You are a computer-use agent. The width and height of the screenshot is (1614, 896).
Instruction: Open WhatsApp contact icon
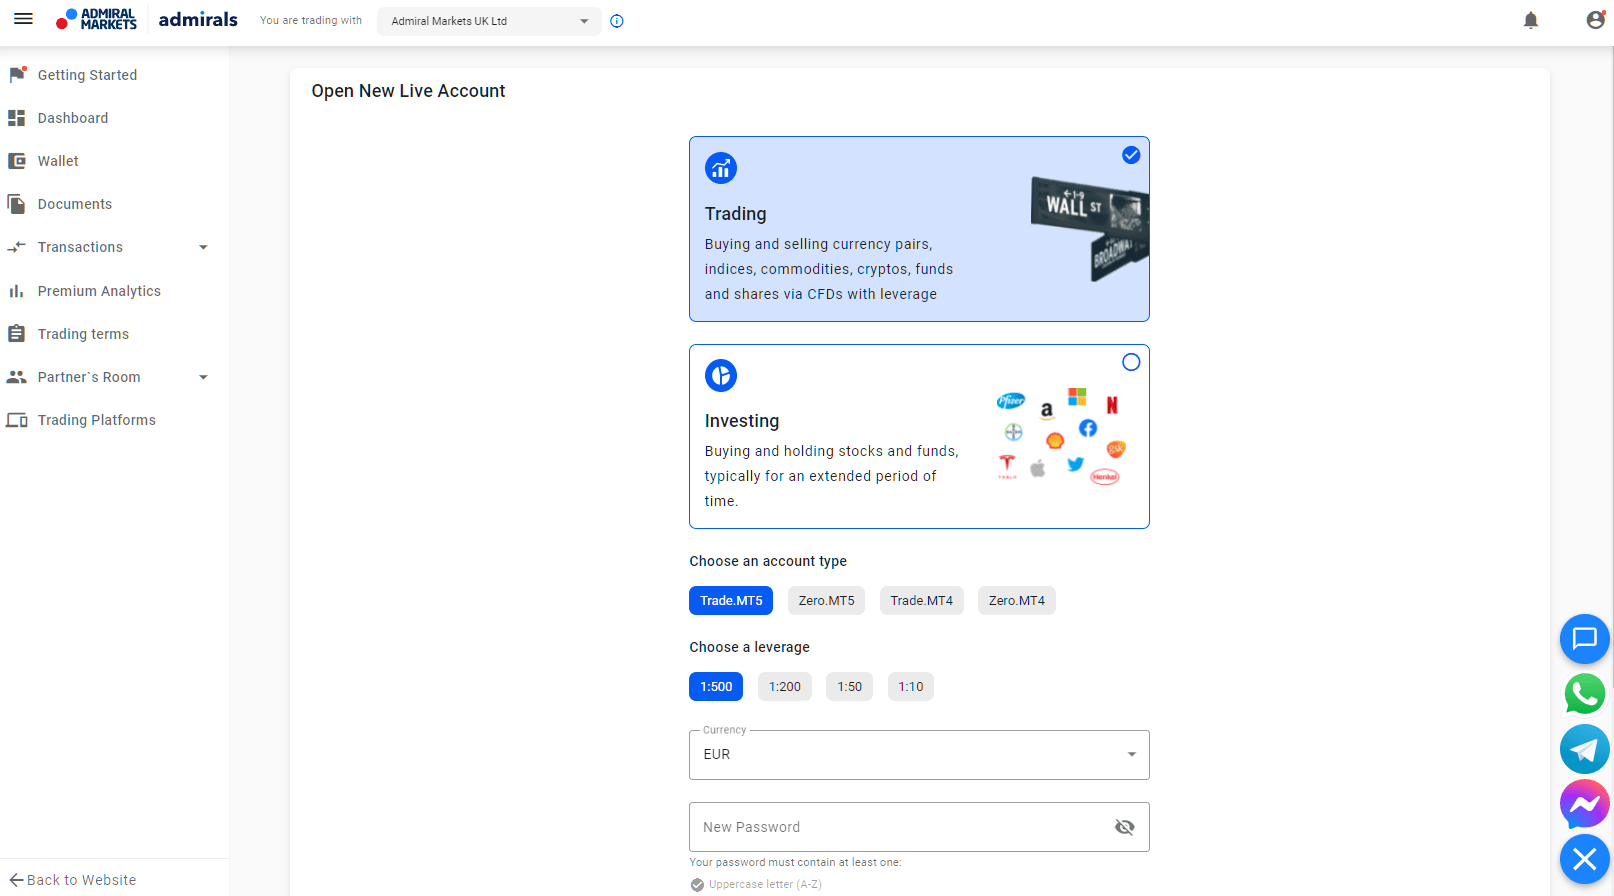point(1585,694)
